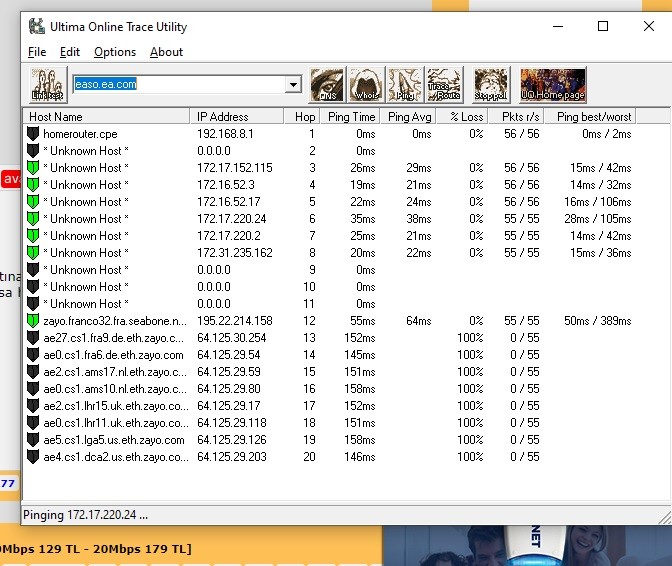Click Pinging 172.17.220.24 status bar text
The image size is (672, 566).
coord(85,515)
